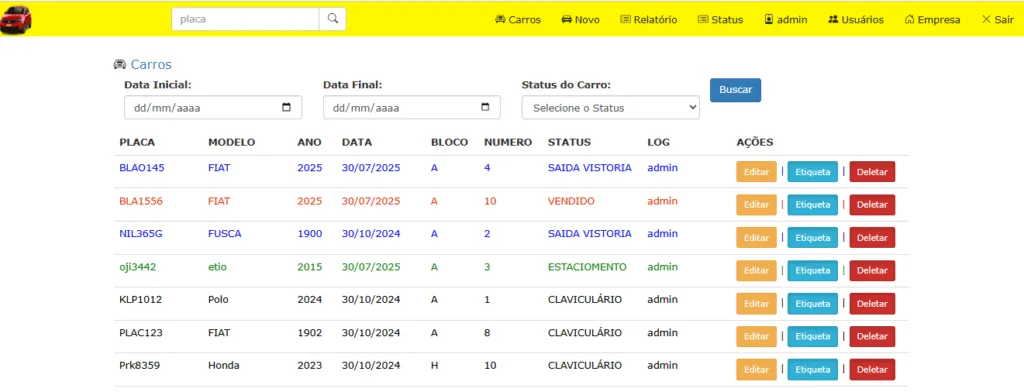Open Status in the top navigation
The height and width of the screenshot is (392, 1024).
(x=720, y=20)
